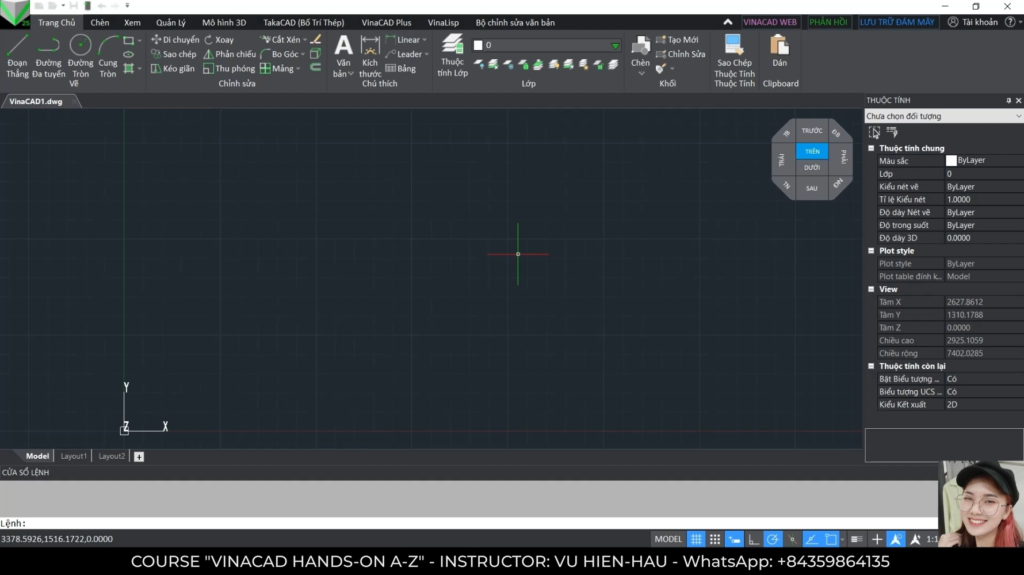The width and height of the screenshot is (1024, 575).
Task: Click the VINACAD WEB button
Action: [770, 22]
